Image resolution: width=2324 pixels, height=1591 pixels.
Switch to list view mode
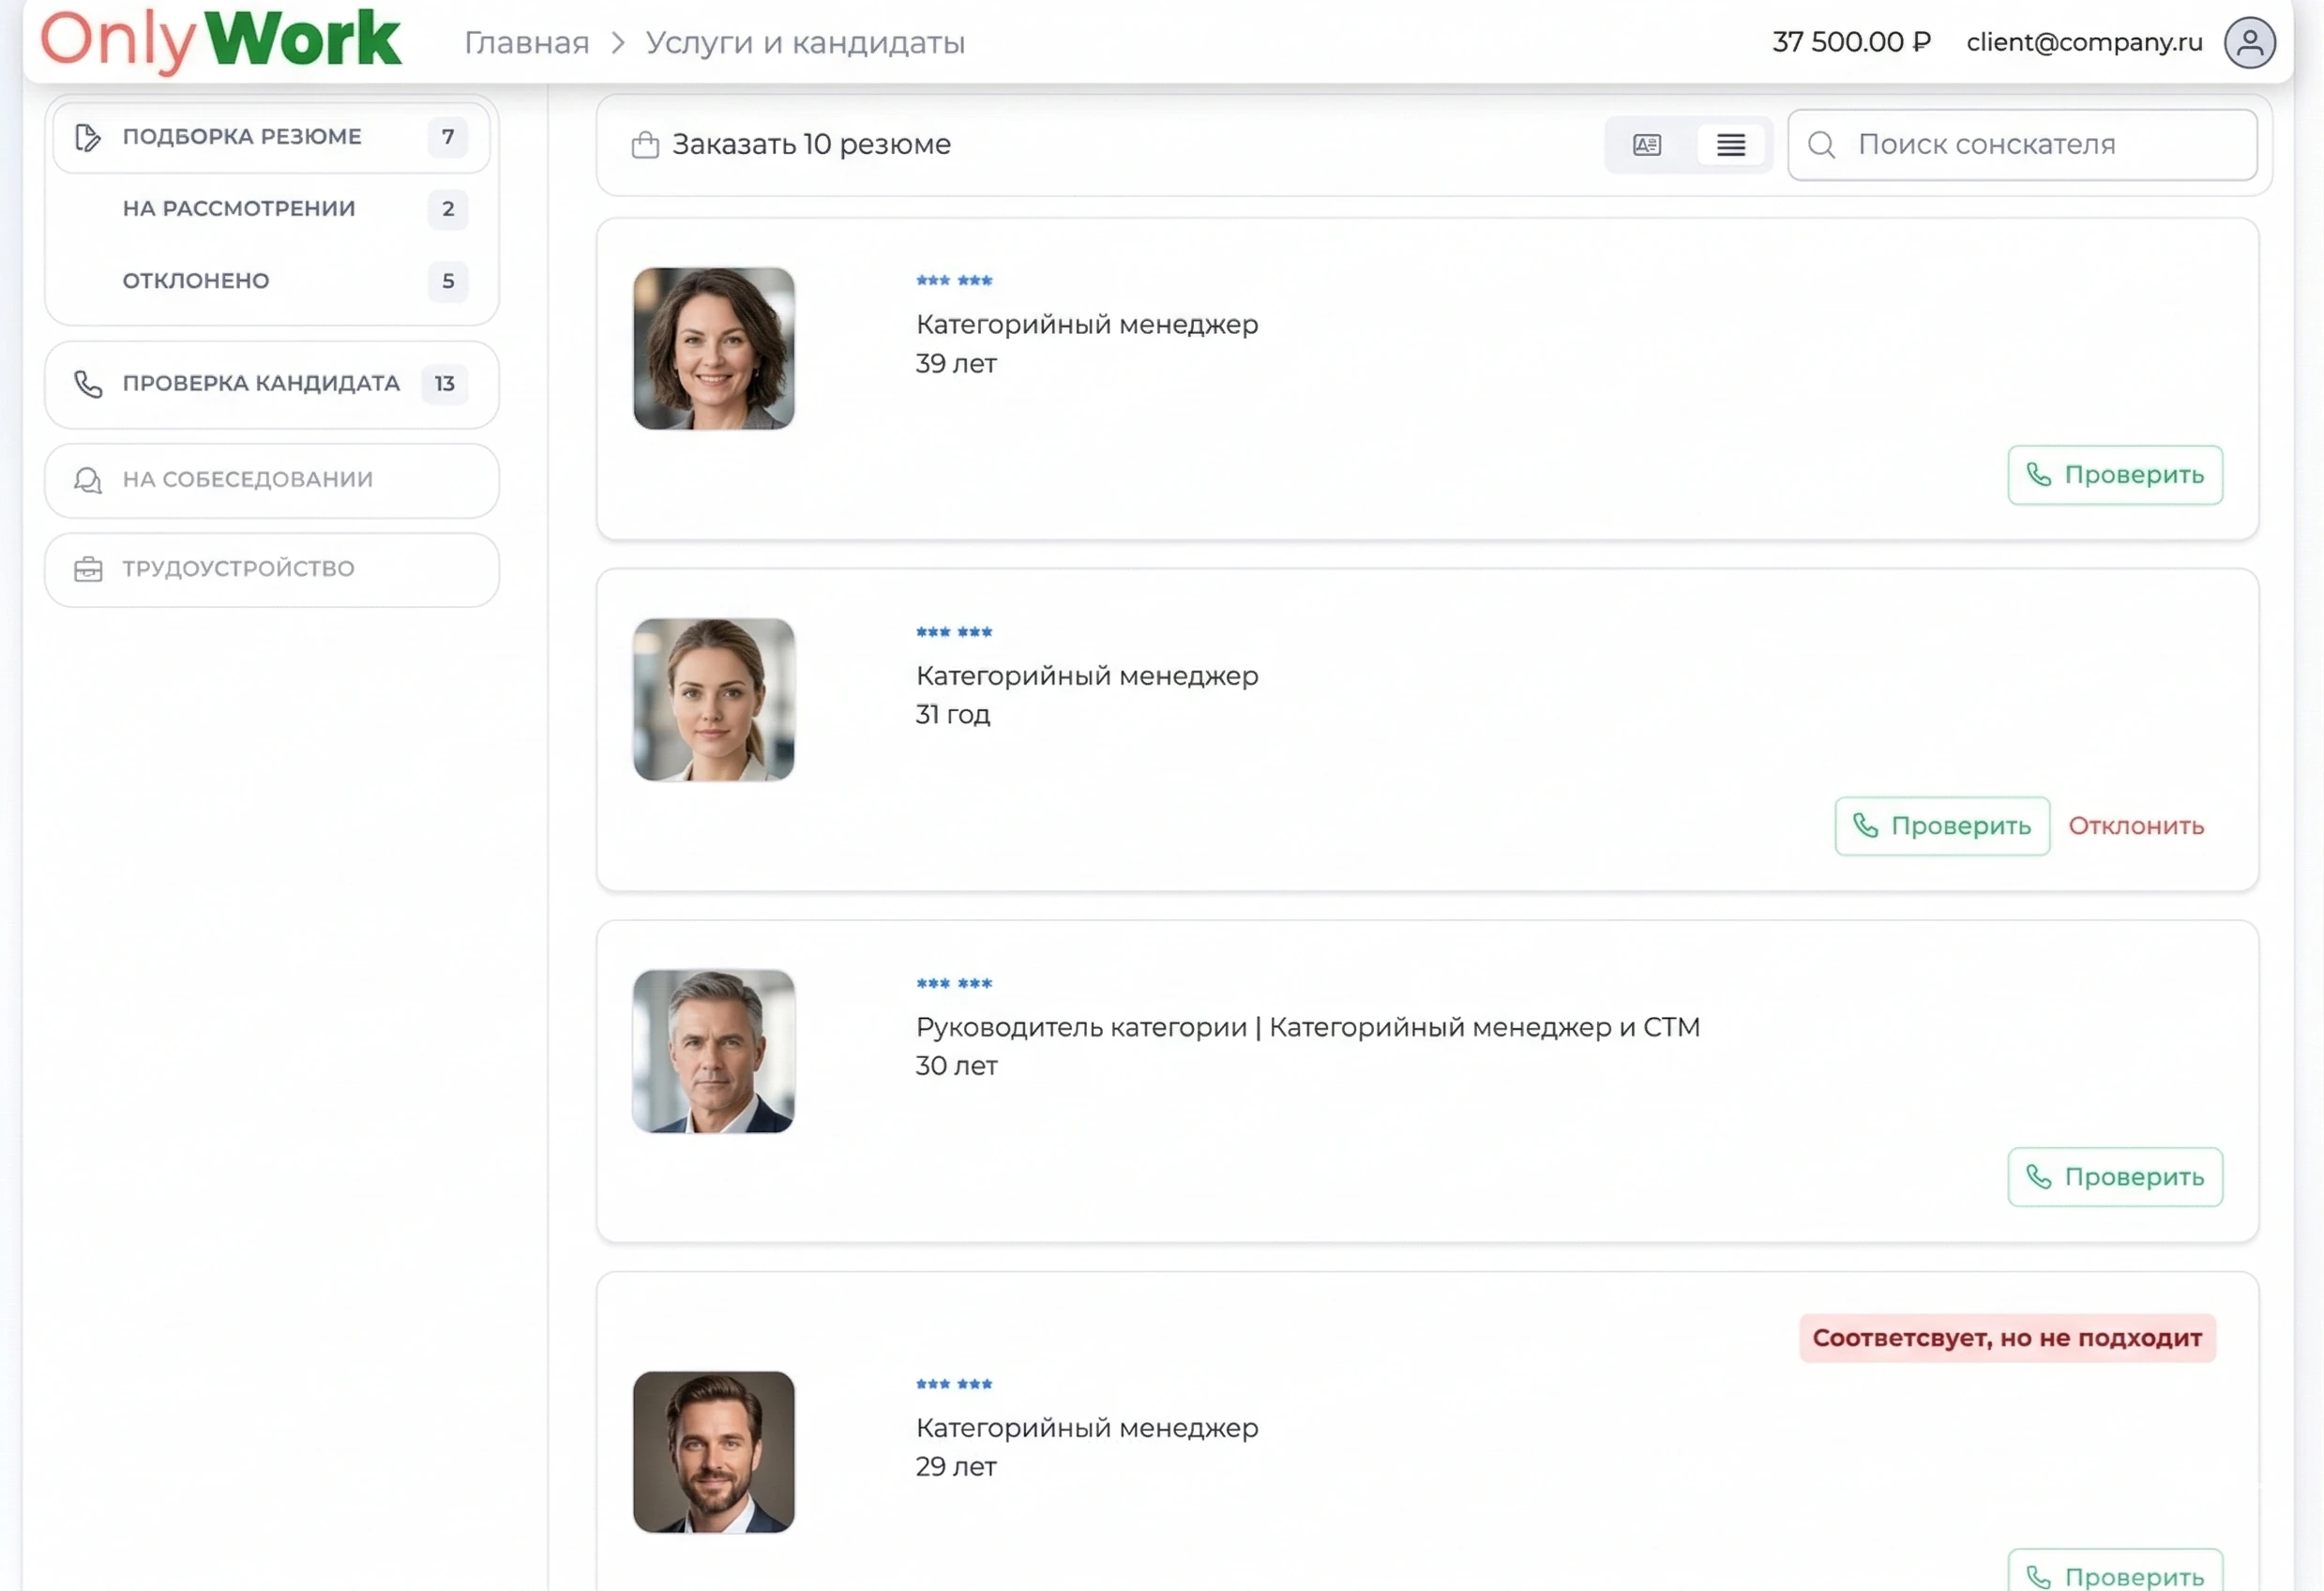[1731, 144]
